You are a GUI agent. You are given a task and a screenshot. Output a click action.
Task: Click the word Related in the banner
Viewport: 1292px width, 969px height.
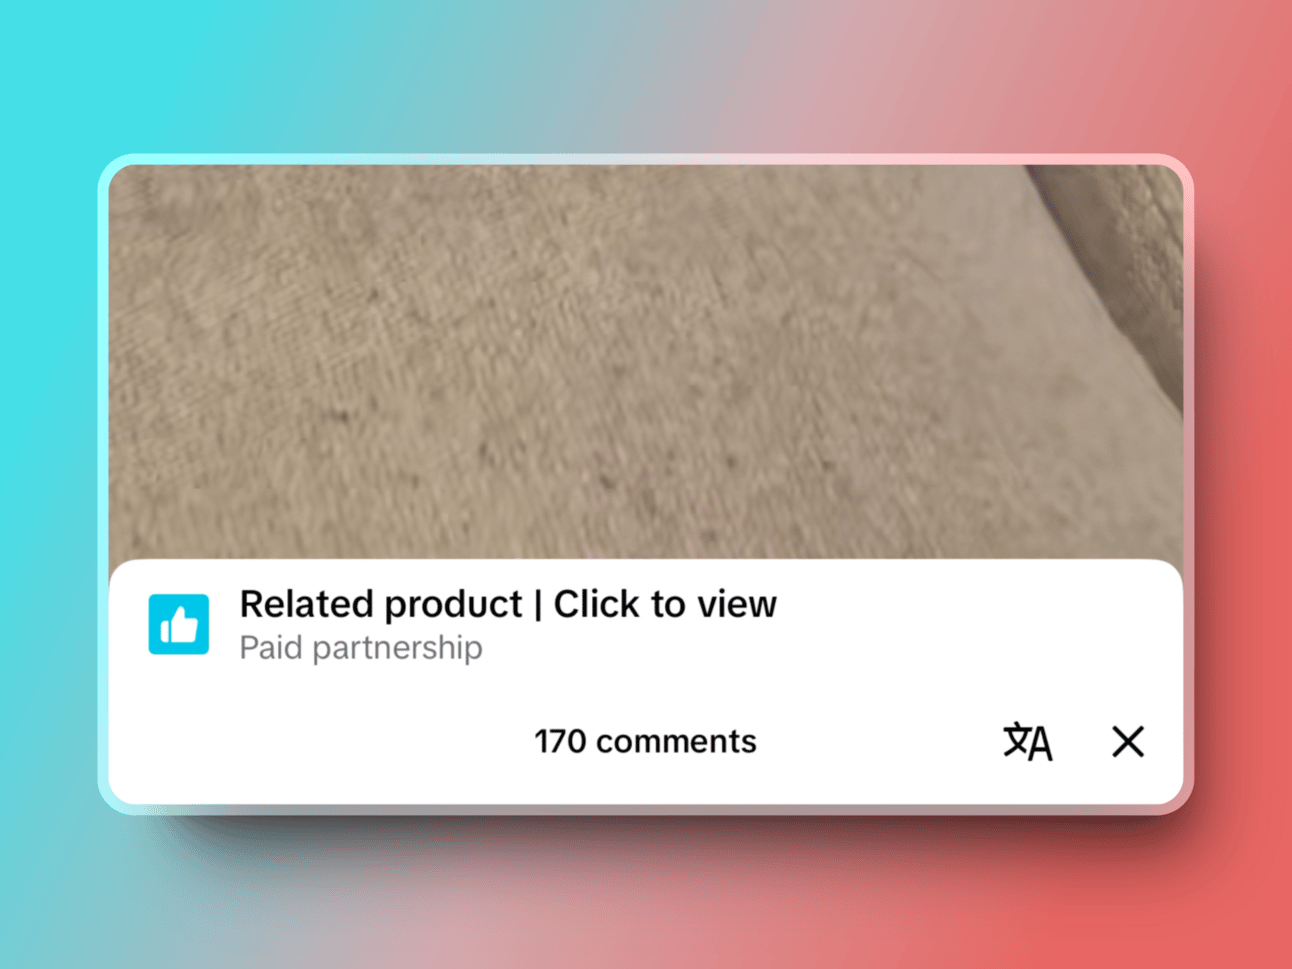click(x=306, y=604)
